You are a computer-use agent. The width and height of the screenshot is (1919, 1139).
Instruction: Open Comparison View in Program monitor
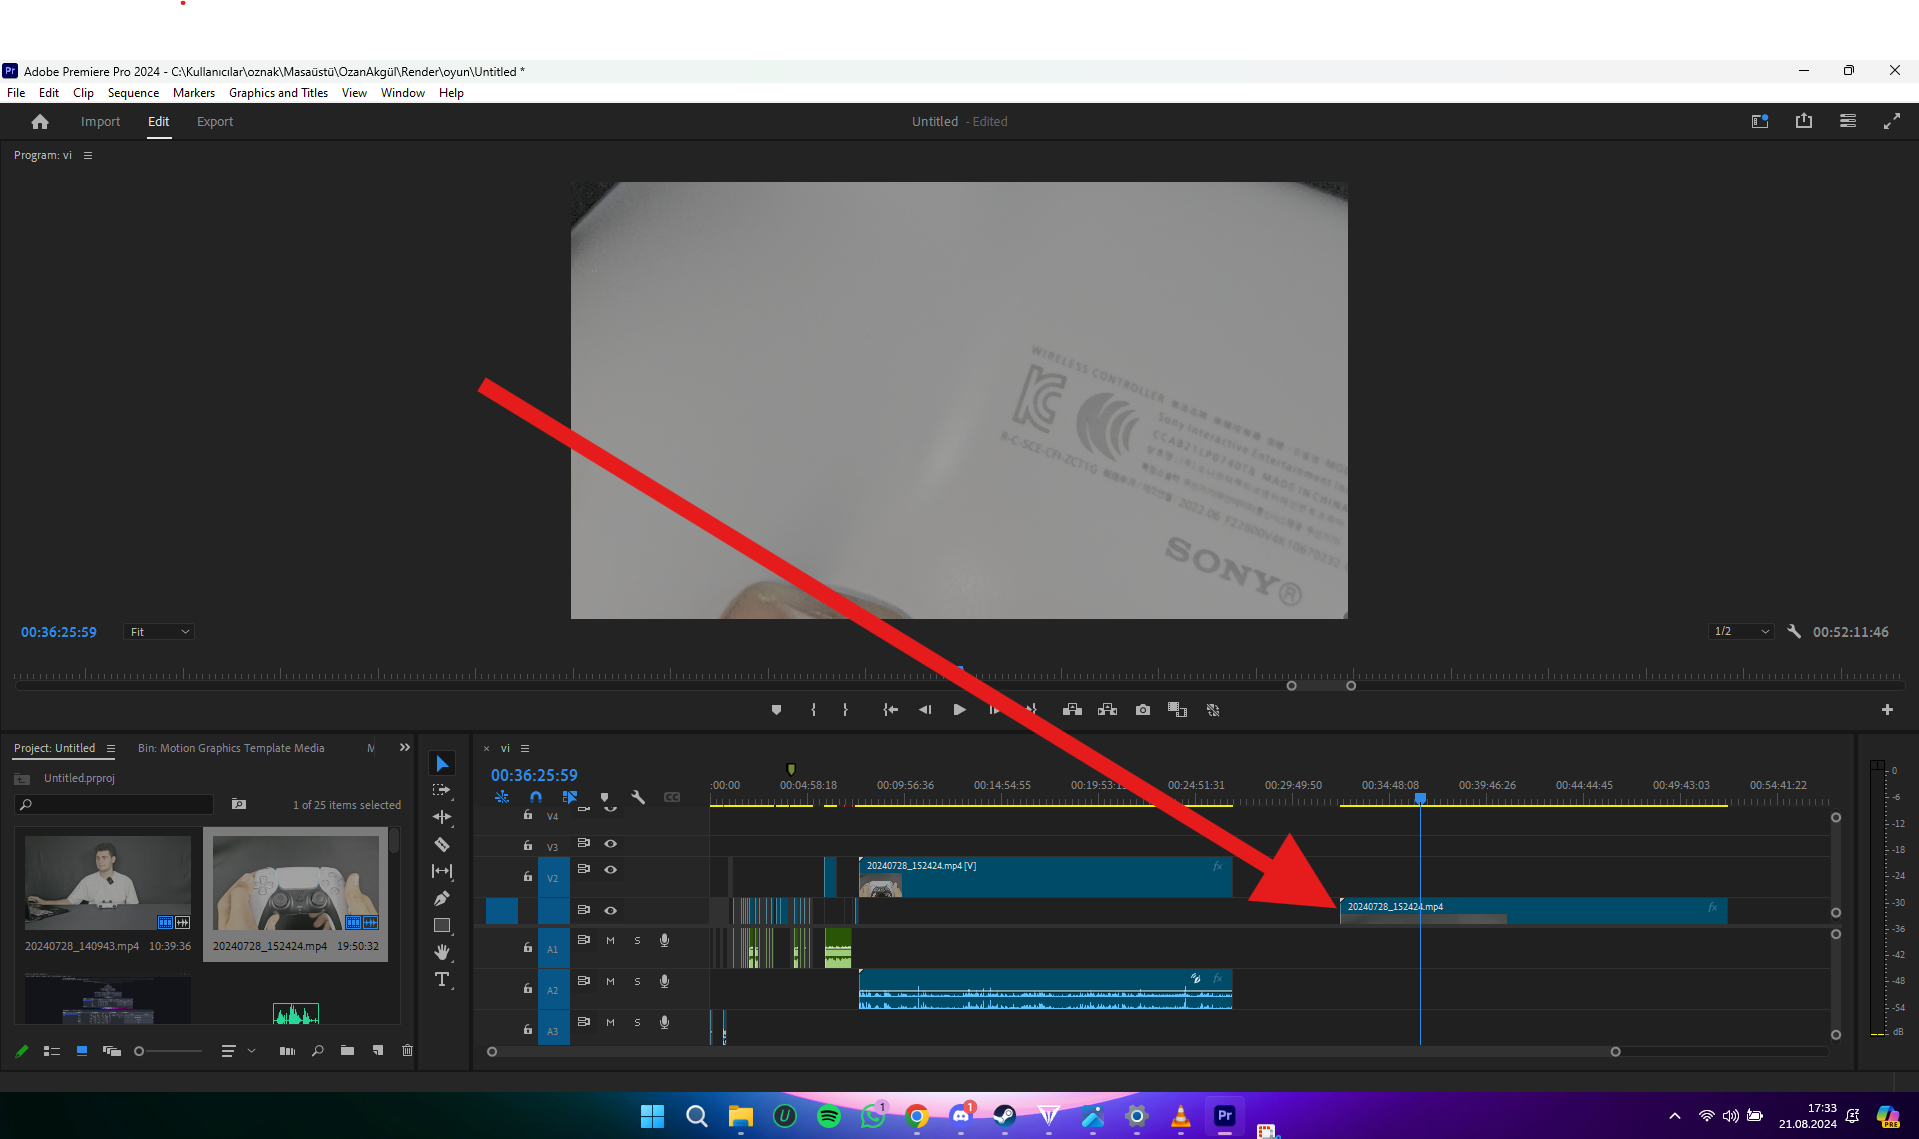[x=1177, y=710]
